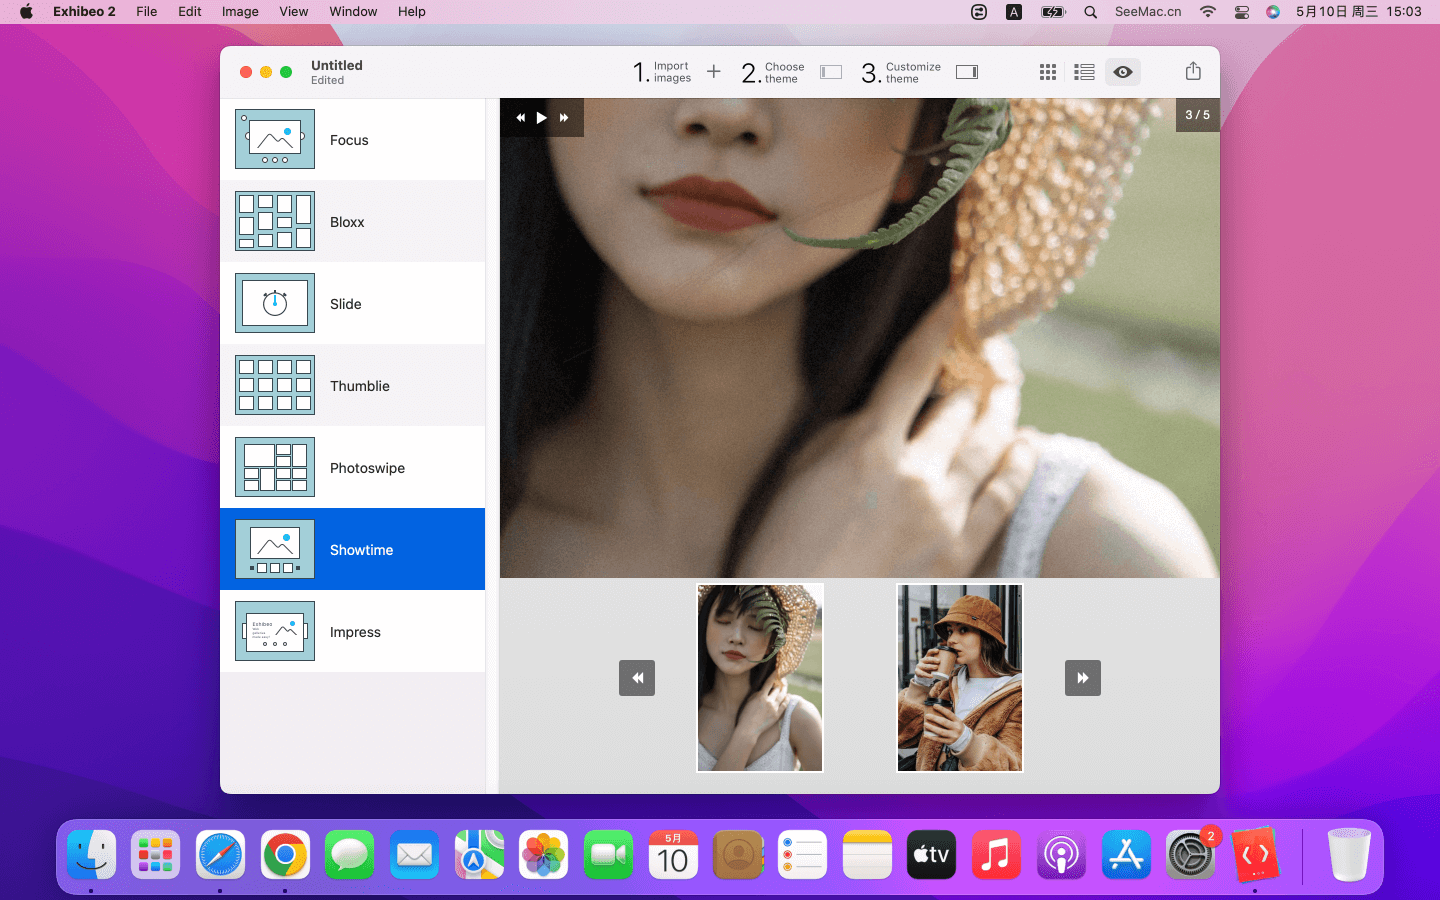Click the rewind button beside thumbnails
Image resolution: width=1440 pixels, height=900 pixels.
click(x=637, y=678)
